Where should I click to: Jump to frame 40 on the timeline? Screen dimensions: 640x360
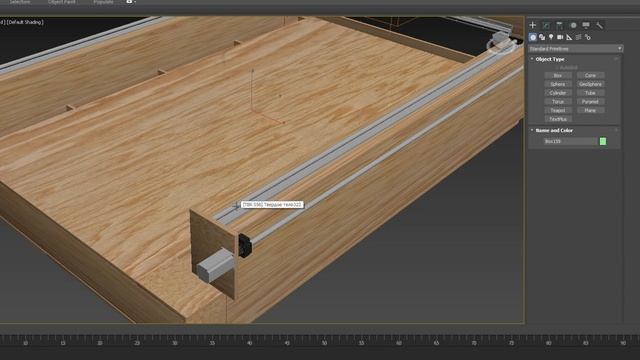[249, 343]
